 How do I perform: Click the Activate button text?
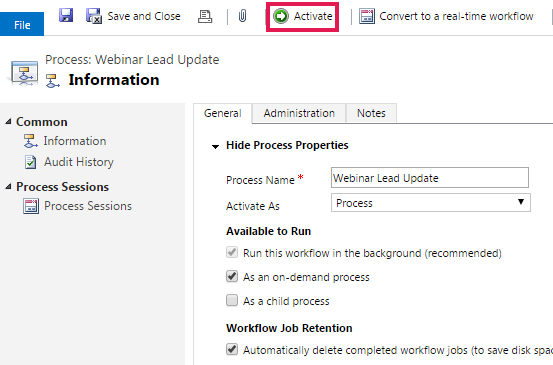click(313, 16)
